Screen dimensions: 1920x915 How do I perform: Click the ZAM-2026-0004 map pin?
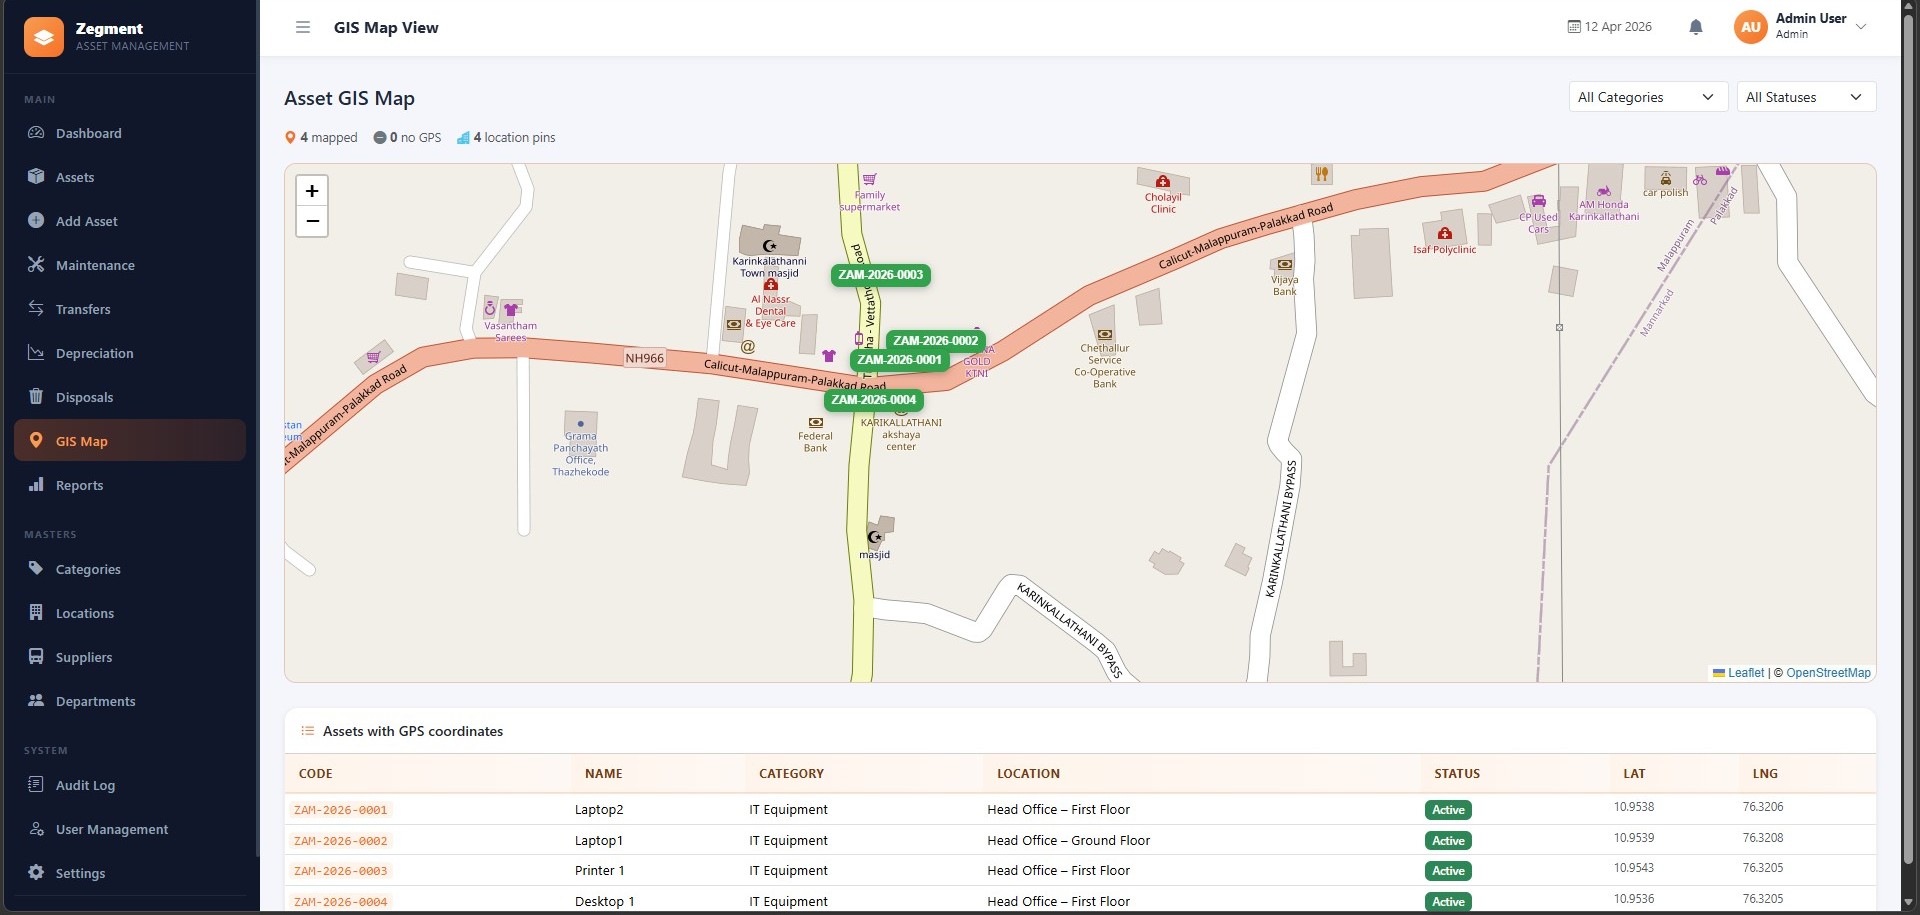pyautogui.click(x=873, y=400)
